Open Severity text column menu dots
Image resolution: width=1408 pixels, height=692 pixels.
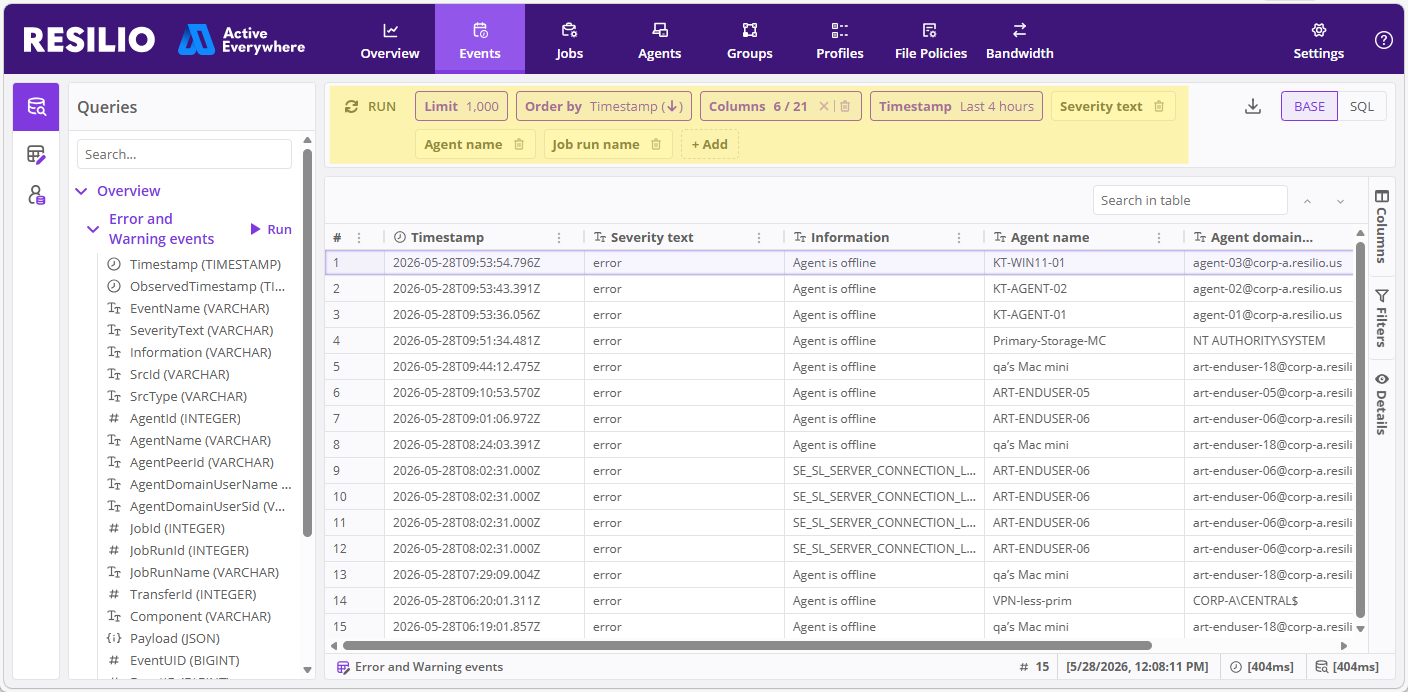pos(759,238)
